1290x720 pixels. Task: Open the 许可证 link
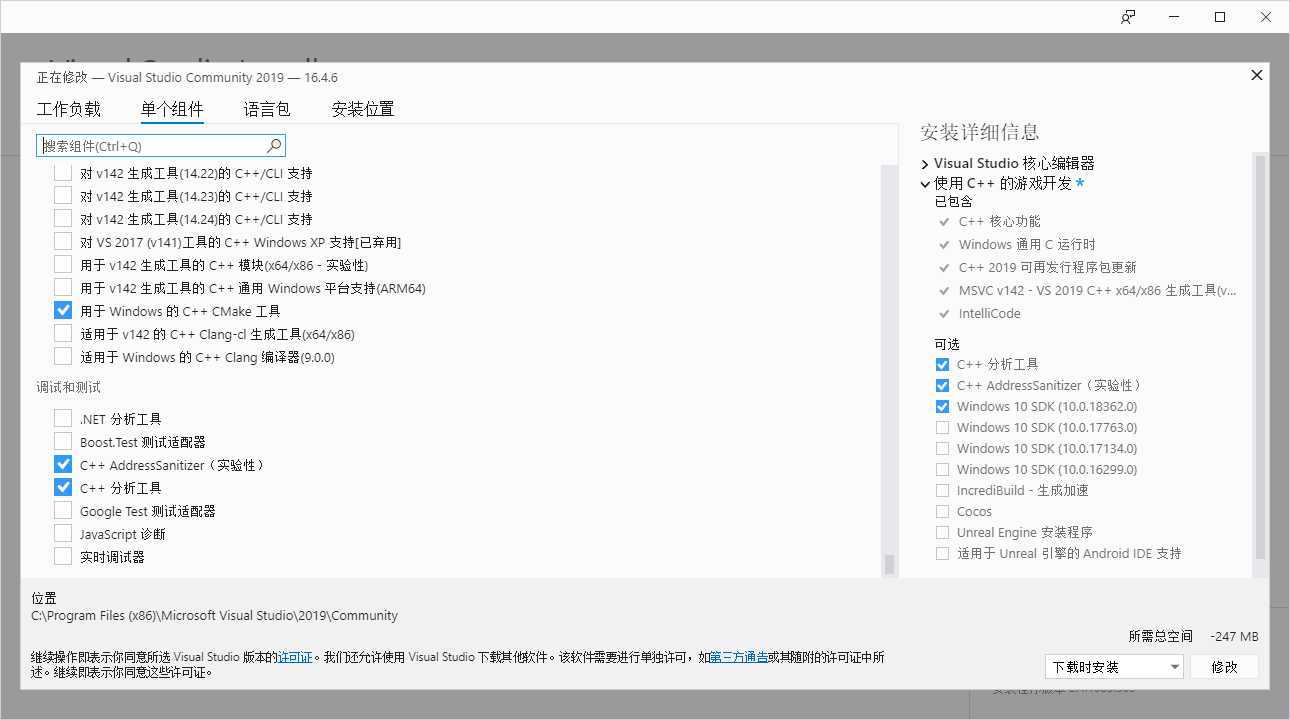pos(295,657)
